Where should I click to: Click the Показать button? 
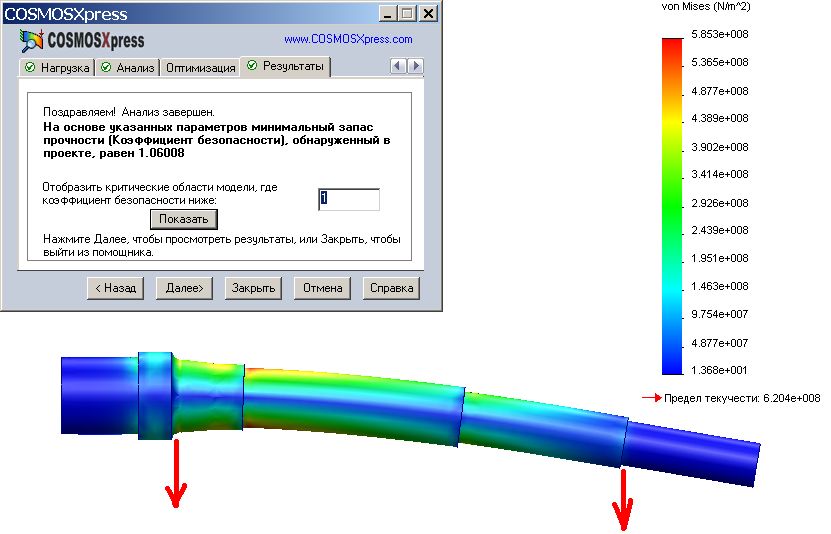(x=184, y=219)
